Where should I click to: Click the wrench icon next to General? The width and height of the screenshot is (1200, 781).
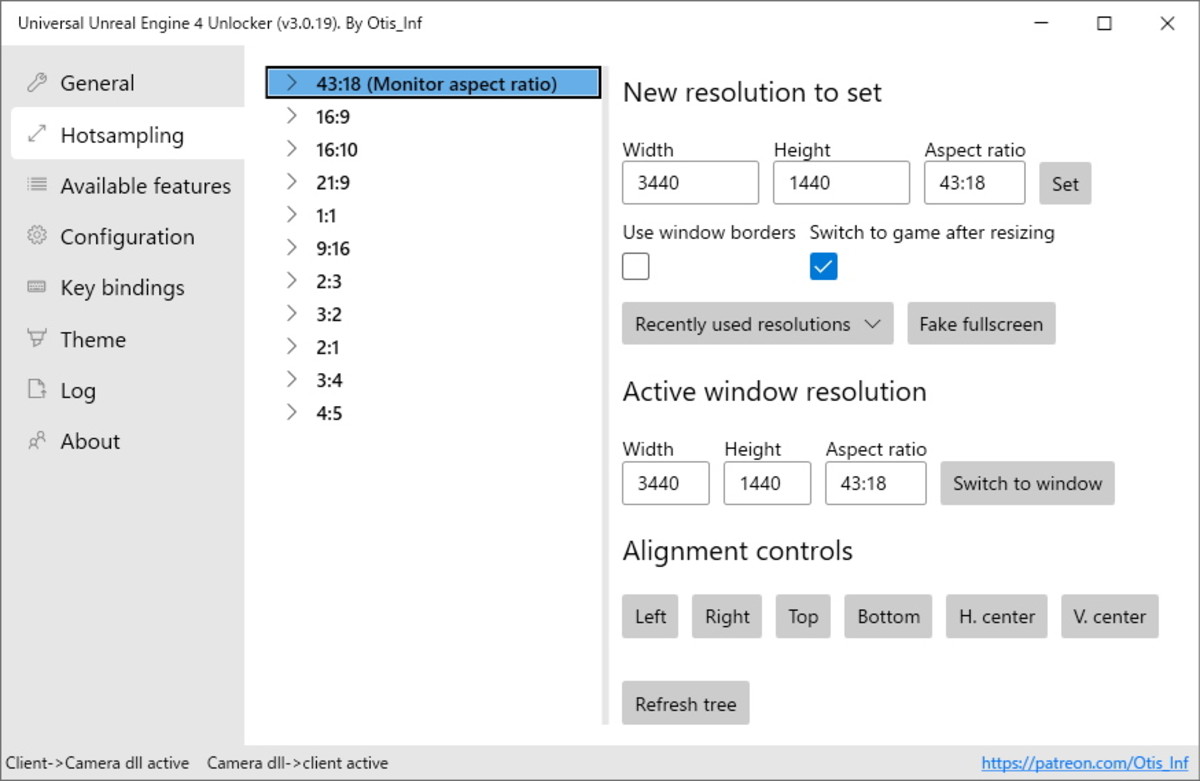click(x=37, y=83)
